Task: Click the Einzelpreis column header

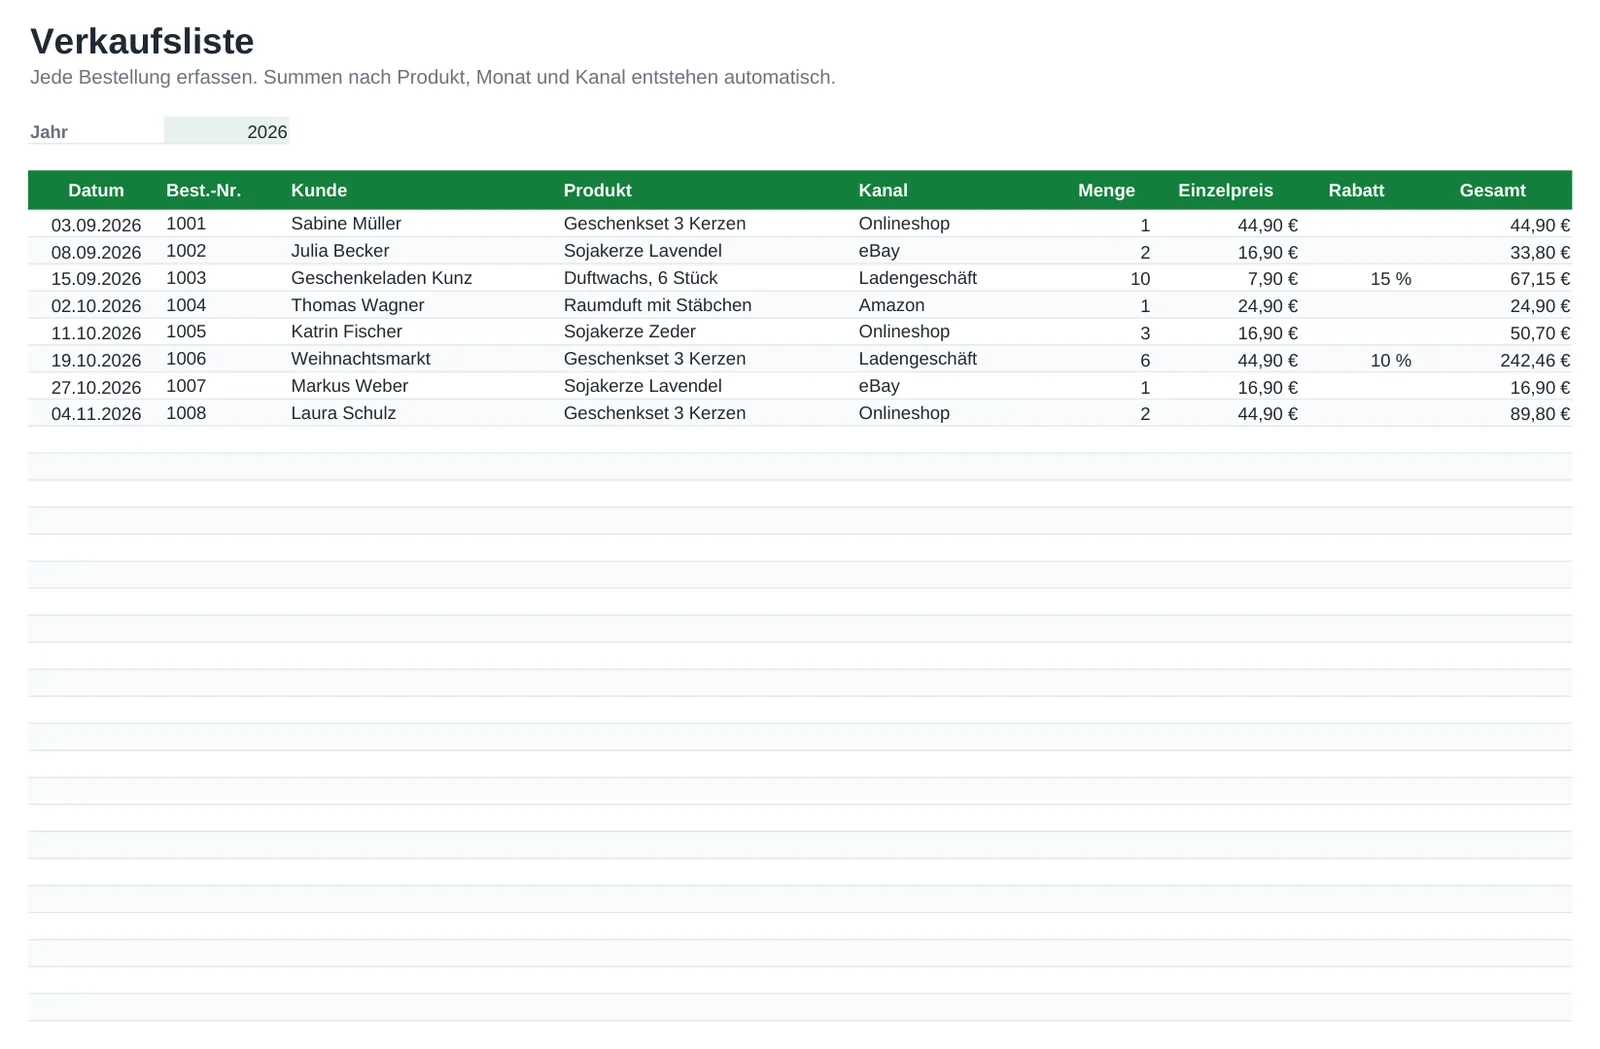Action: point(1225,190)
